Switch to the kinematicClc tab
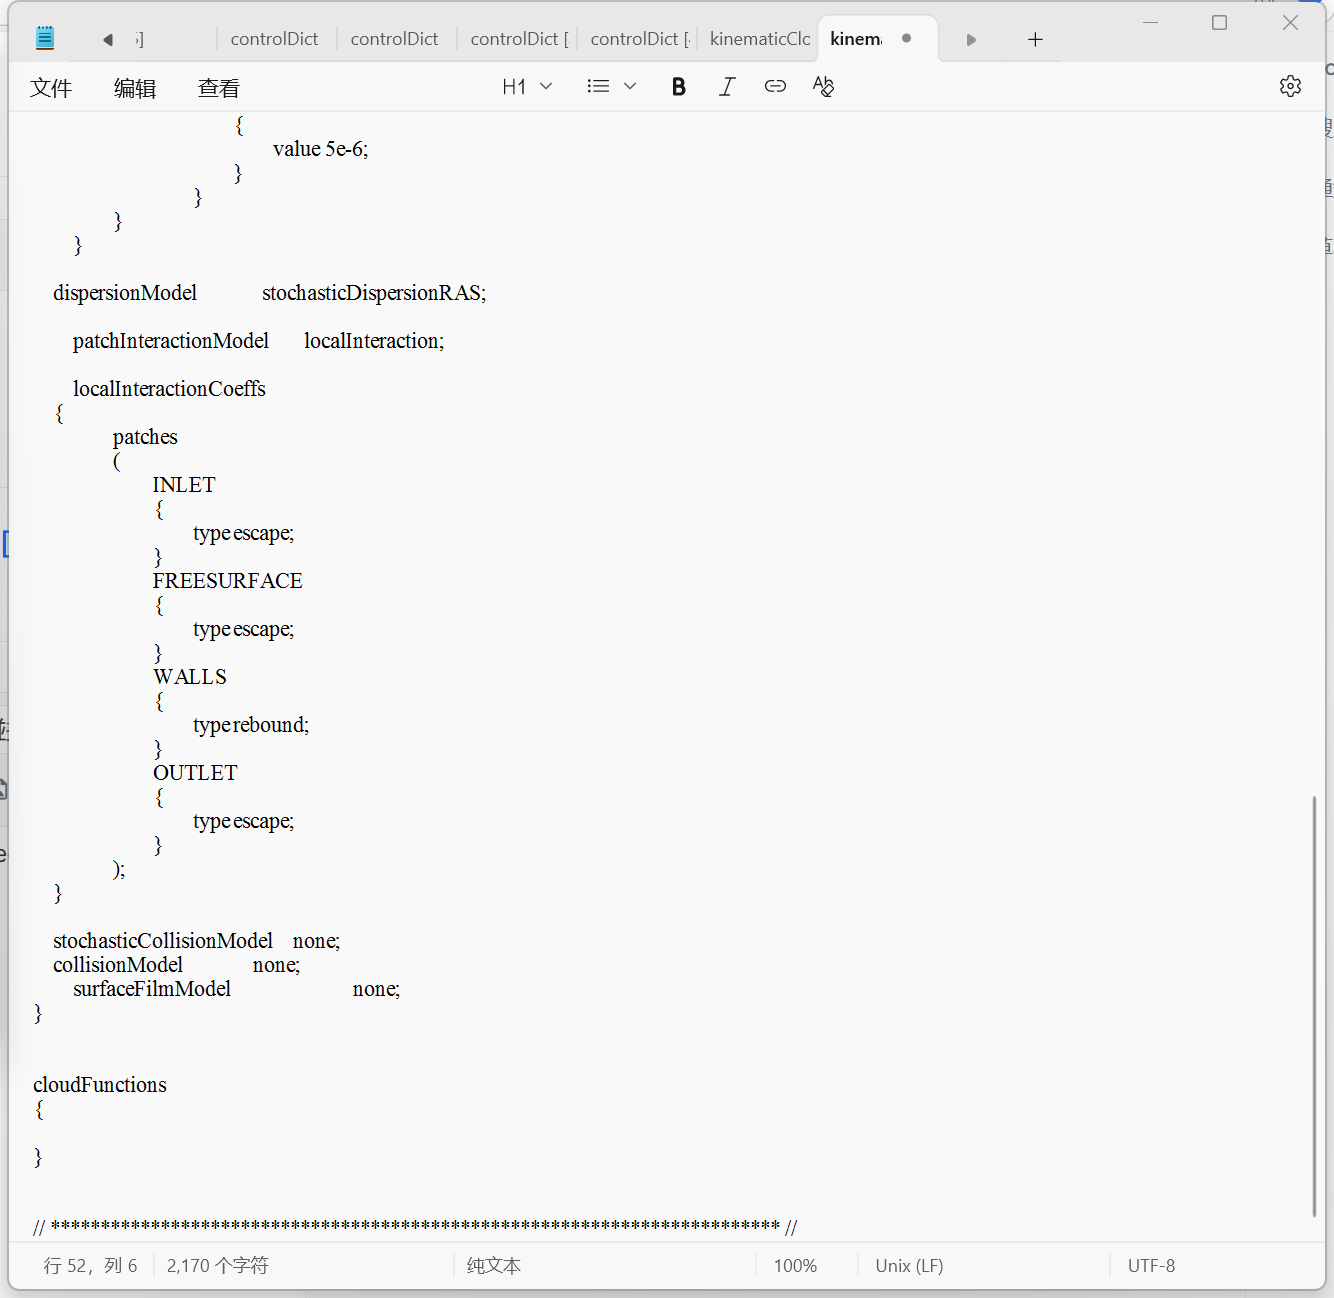 pyautogui.click(x=759, y=39)
